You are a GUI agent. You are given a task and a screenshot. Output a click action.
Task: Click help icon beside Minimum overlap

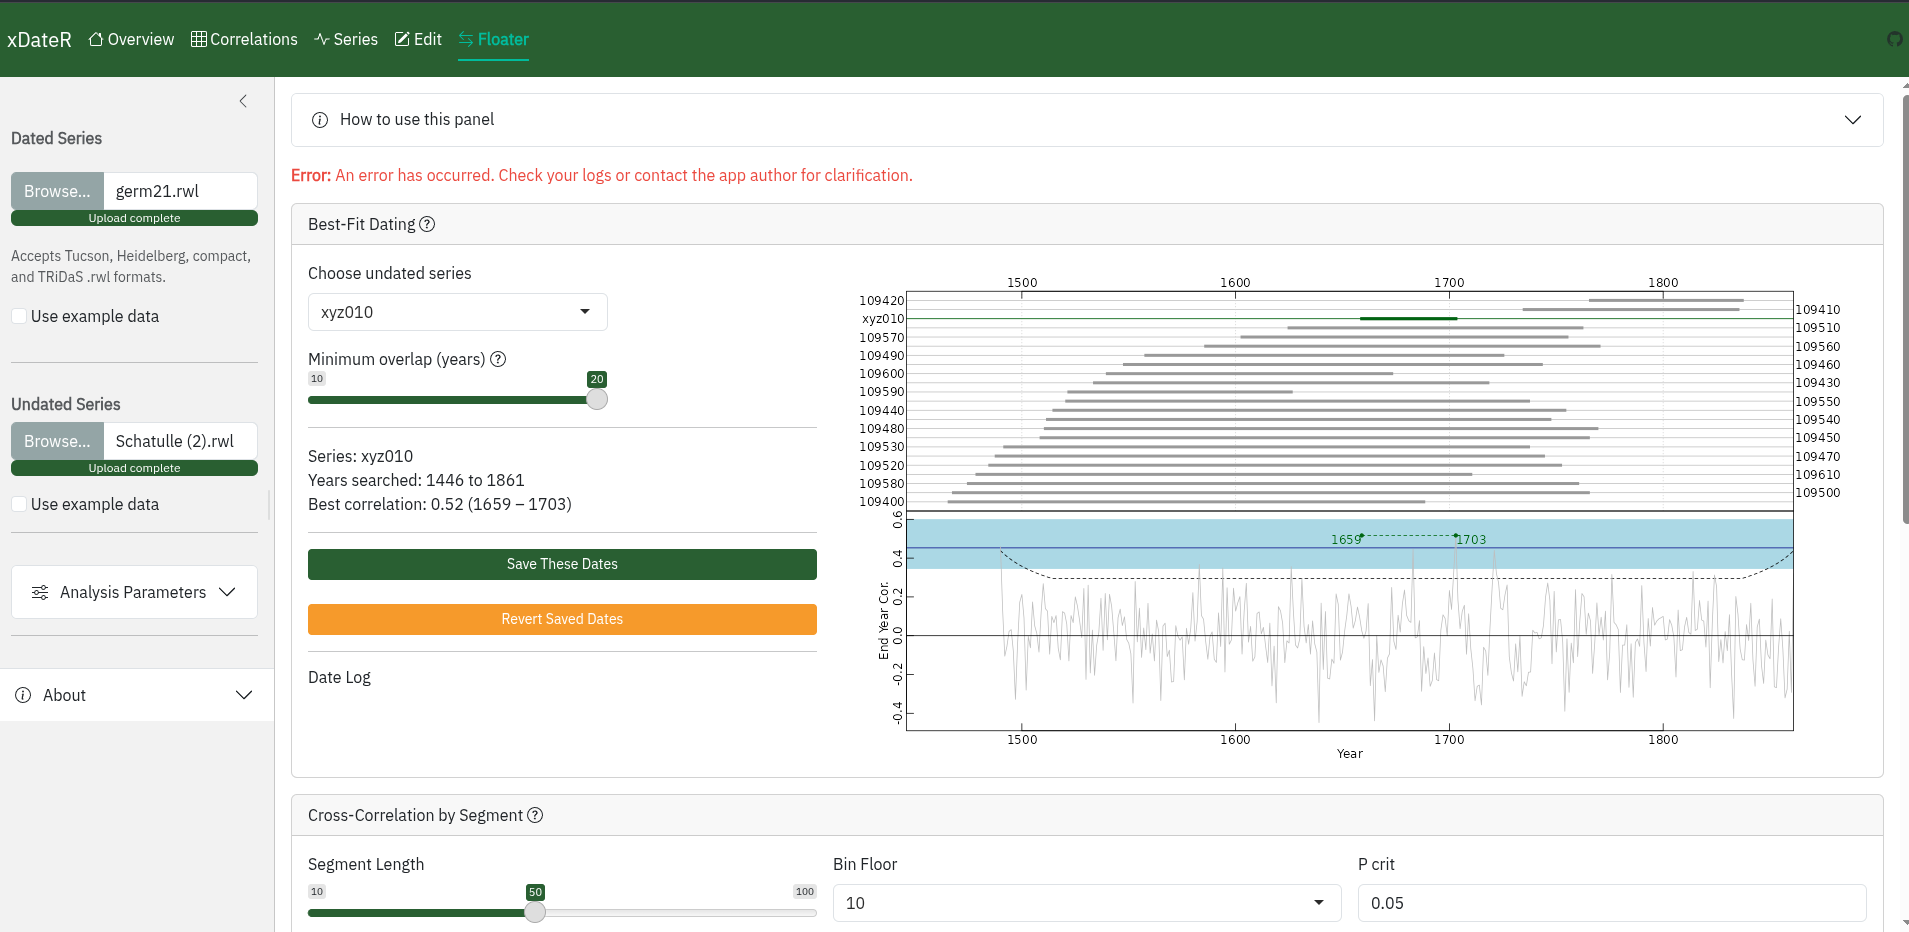pos(498,359)
